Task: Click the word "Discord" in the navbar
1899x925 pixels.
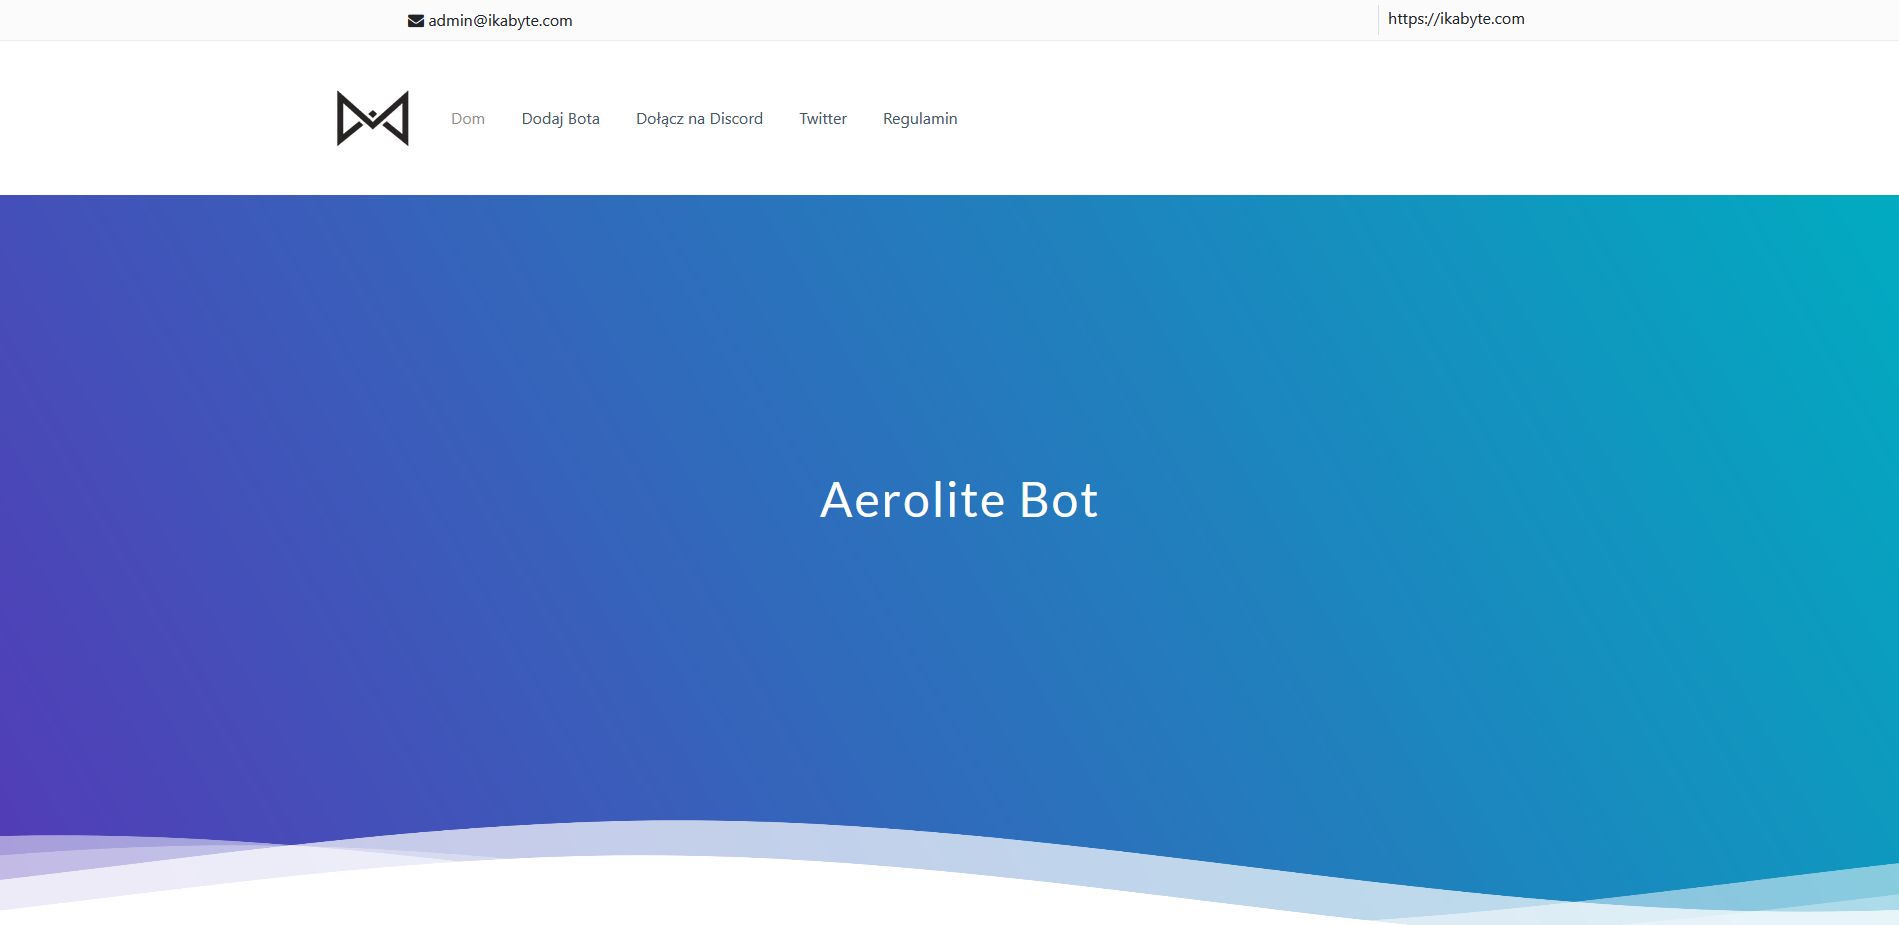Action: point(736,119)
